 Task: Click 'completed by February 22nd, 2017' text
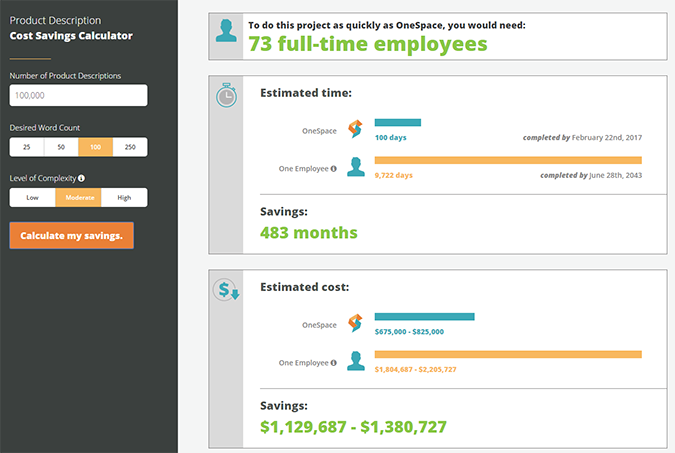coord(582,137)
